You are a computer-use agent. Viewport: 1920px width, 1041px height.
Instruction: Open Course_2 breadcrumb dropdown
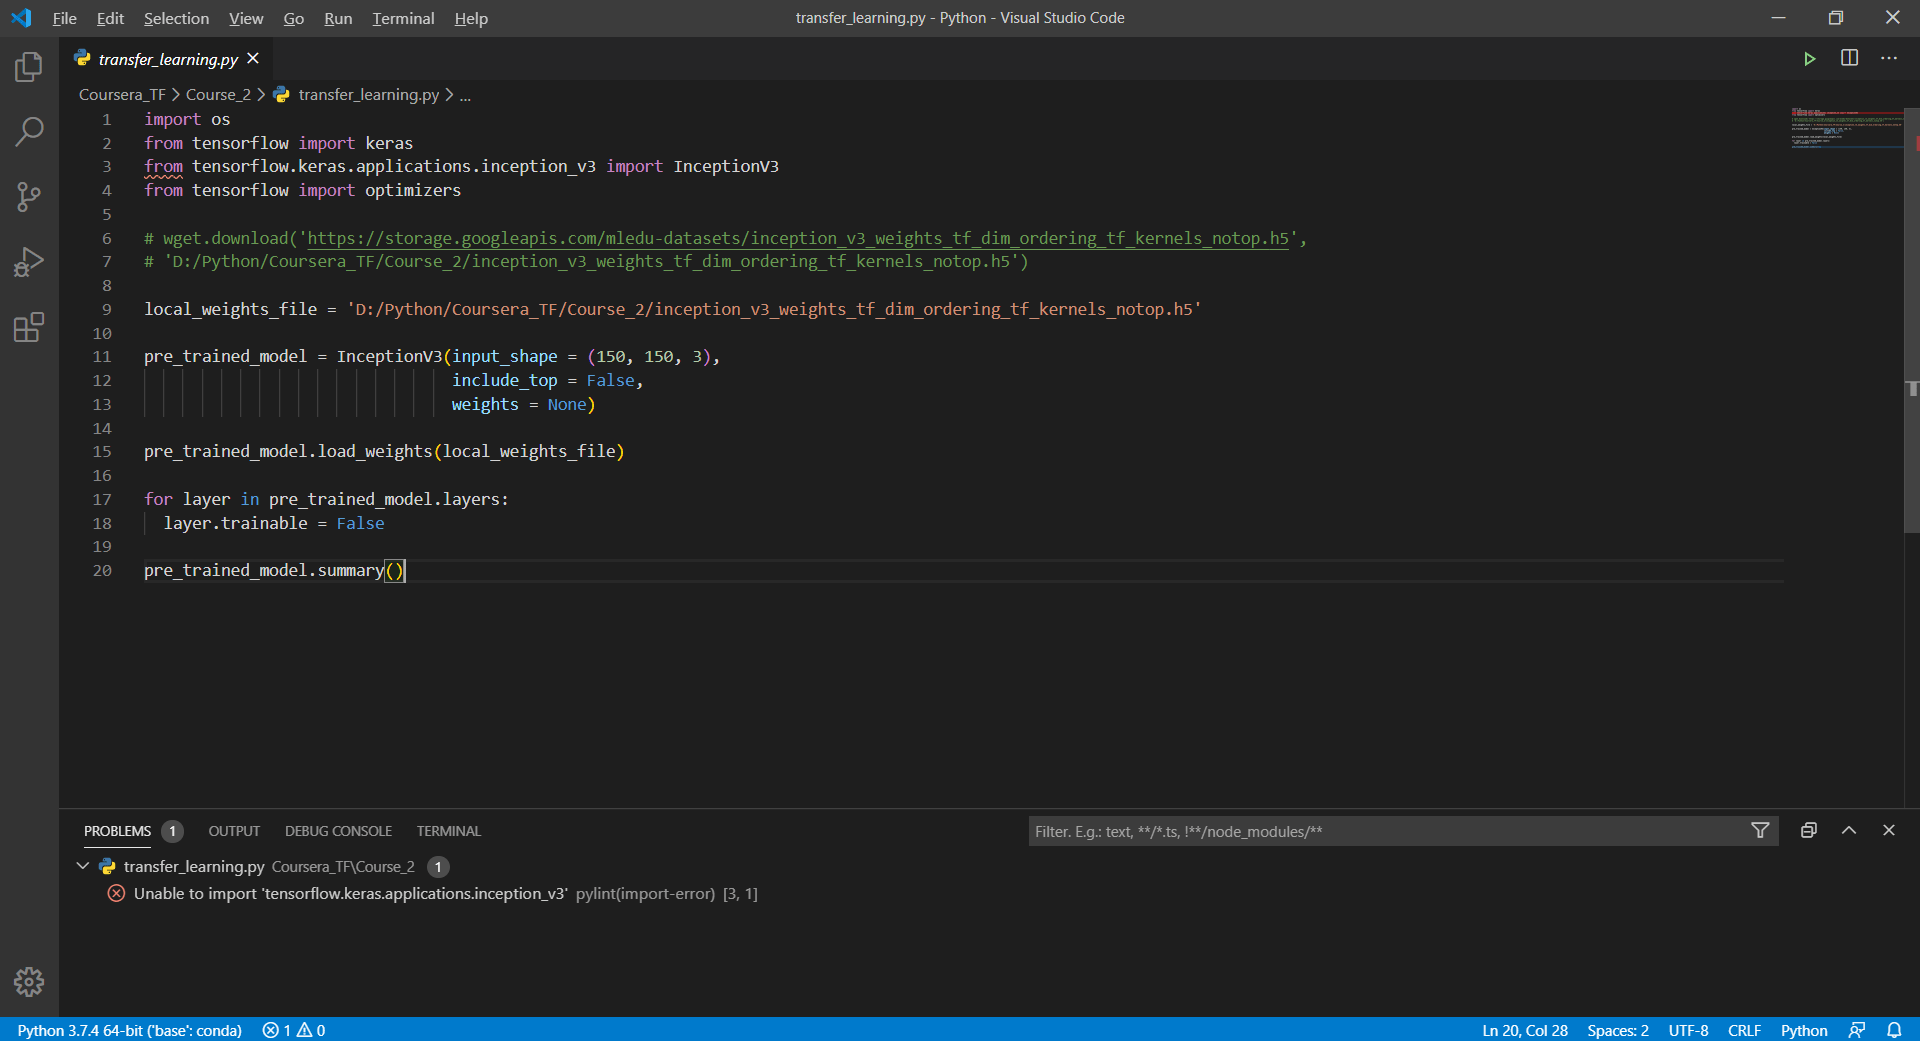(x=218, y=94)
